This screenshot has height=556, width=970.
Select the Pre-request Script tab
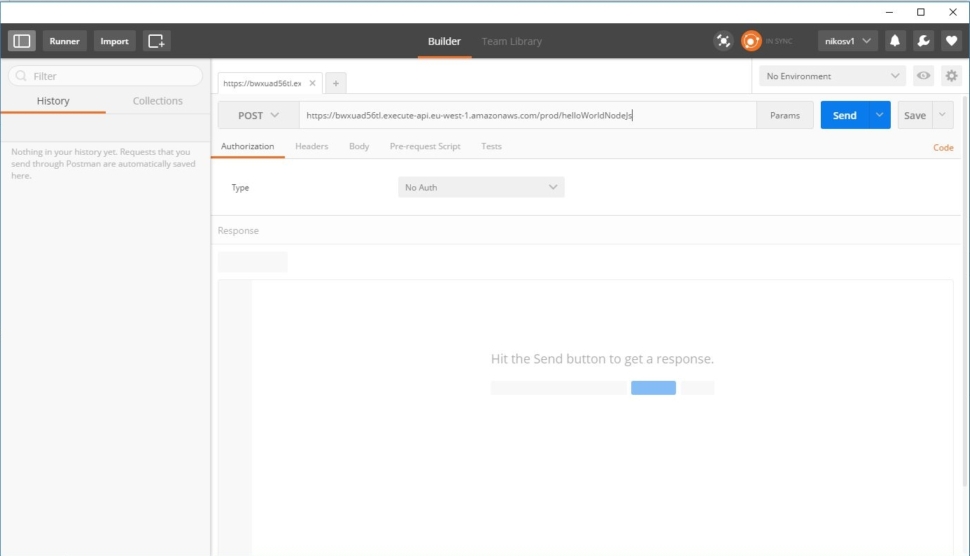425,146
